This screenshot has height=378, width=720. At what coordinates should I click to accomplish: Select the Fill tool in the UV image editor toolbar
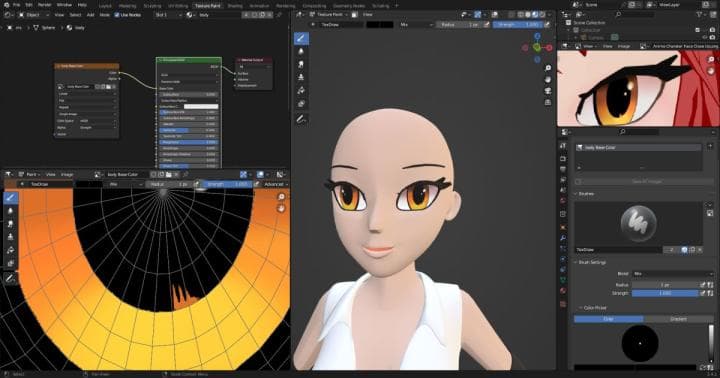(x=11, y=250)
